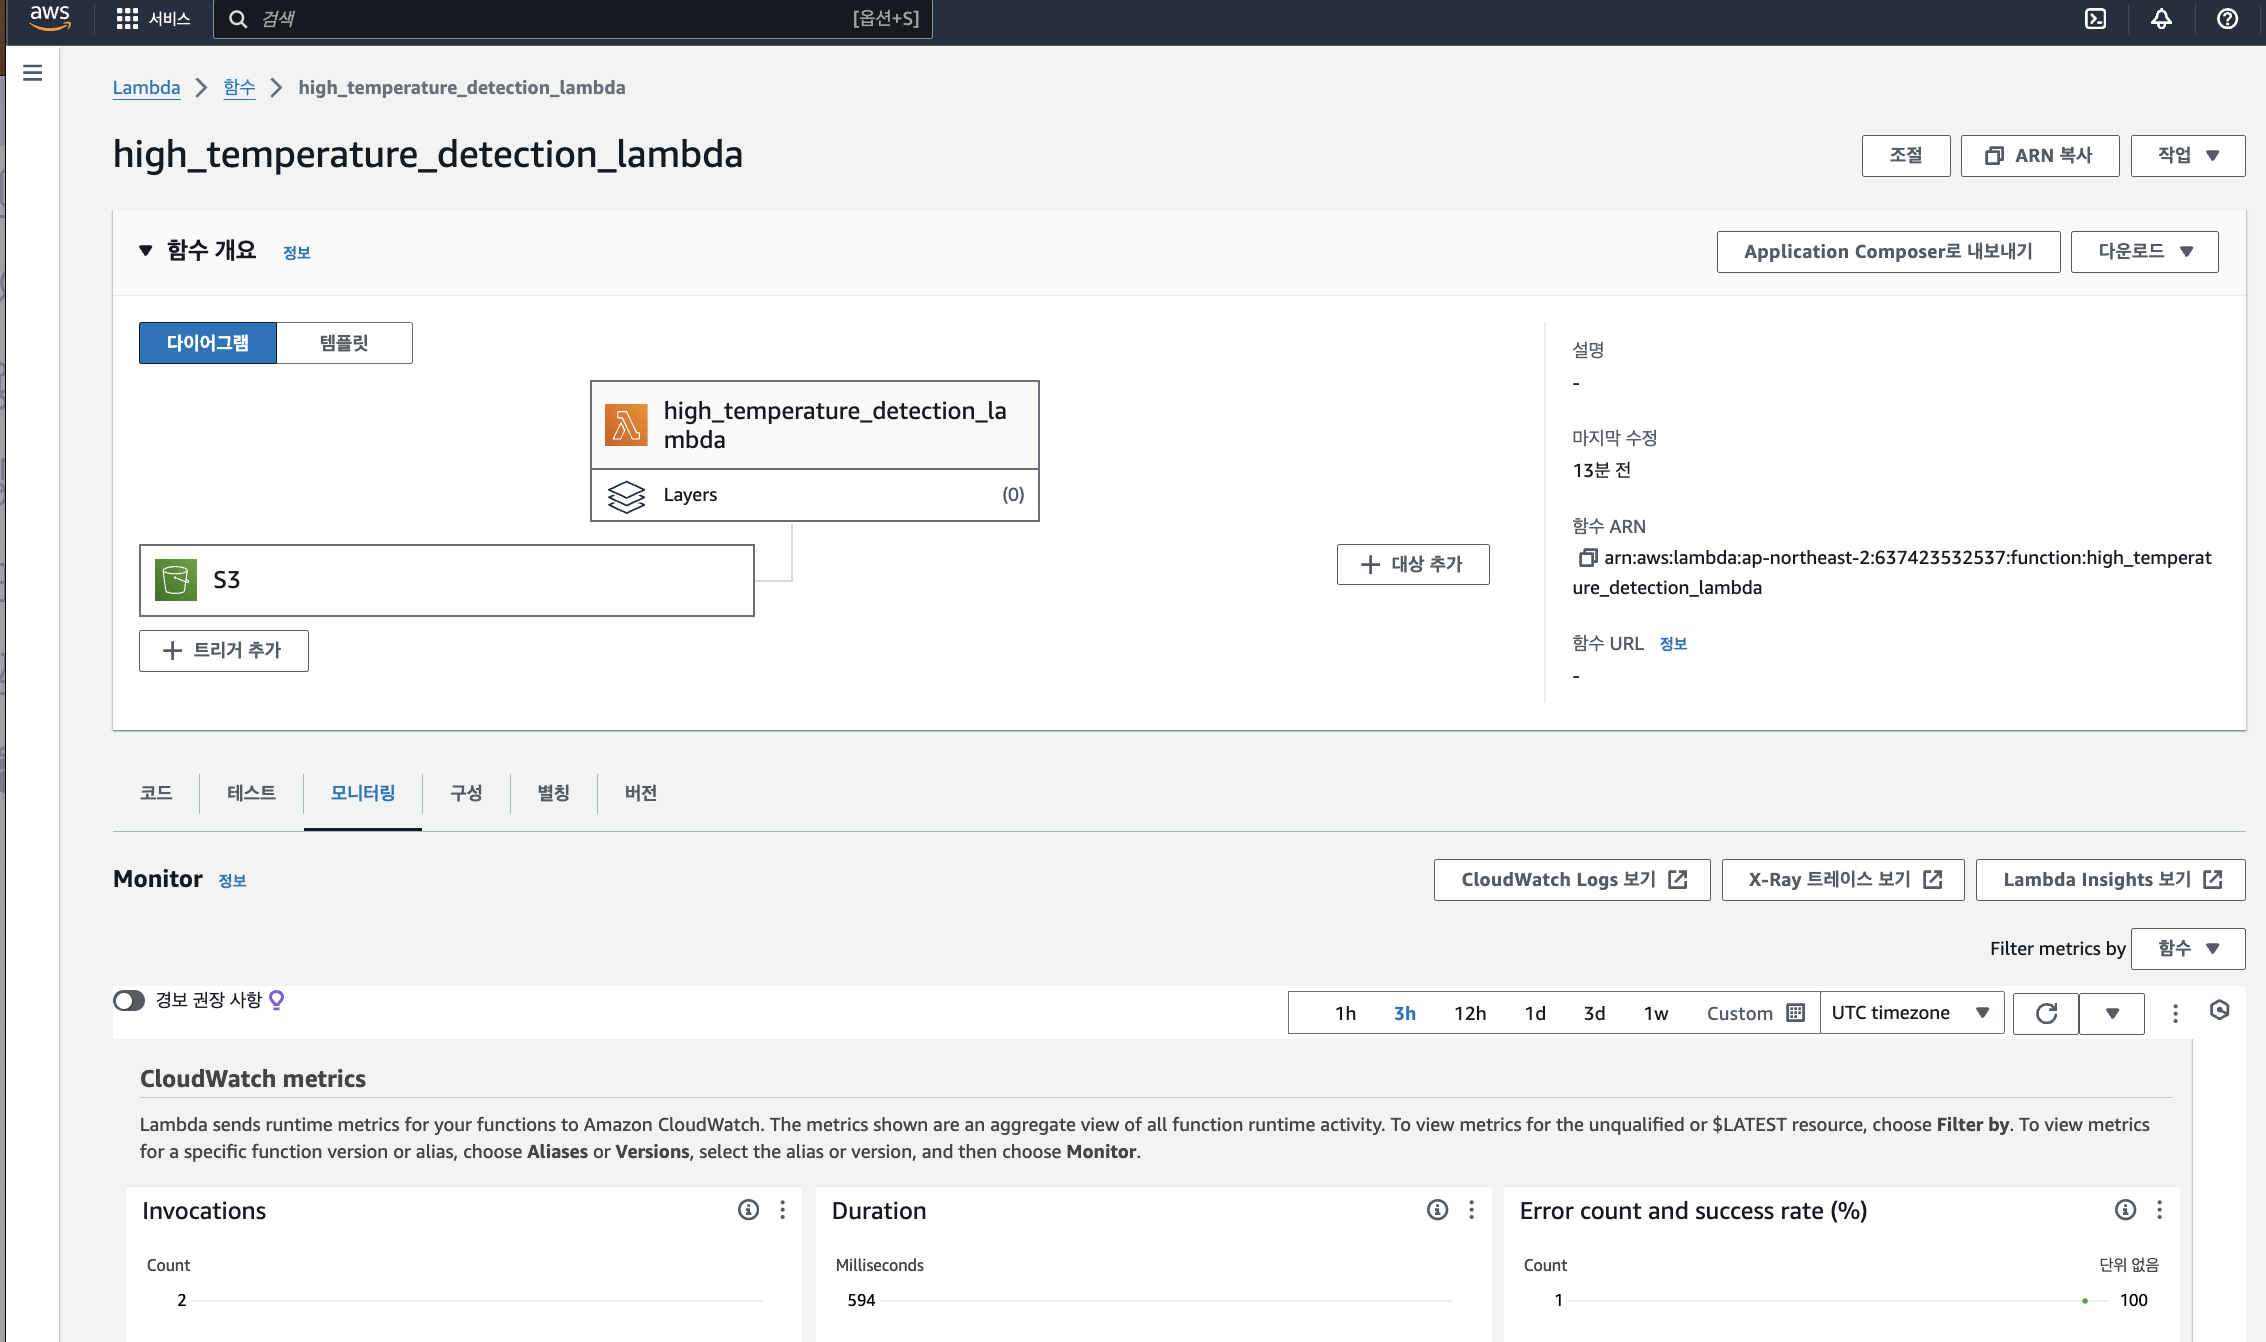Screen dimensions: 2266x1342
Task: Click the ARN 복사 button
Action: 2040,156
